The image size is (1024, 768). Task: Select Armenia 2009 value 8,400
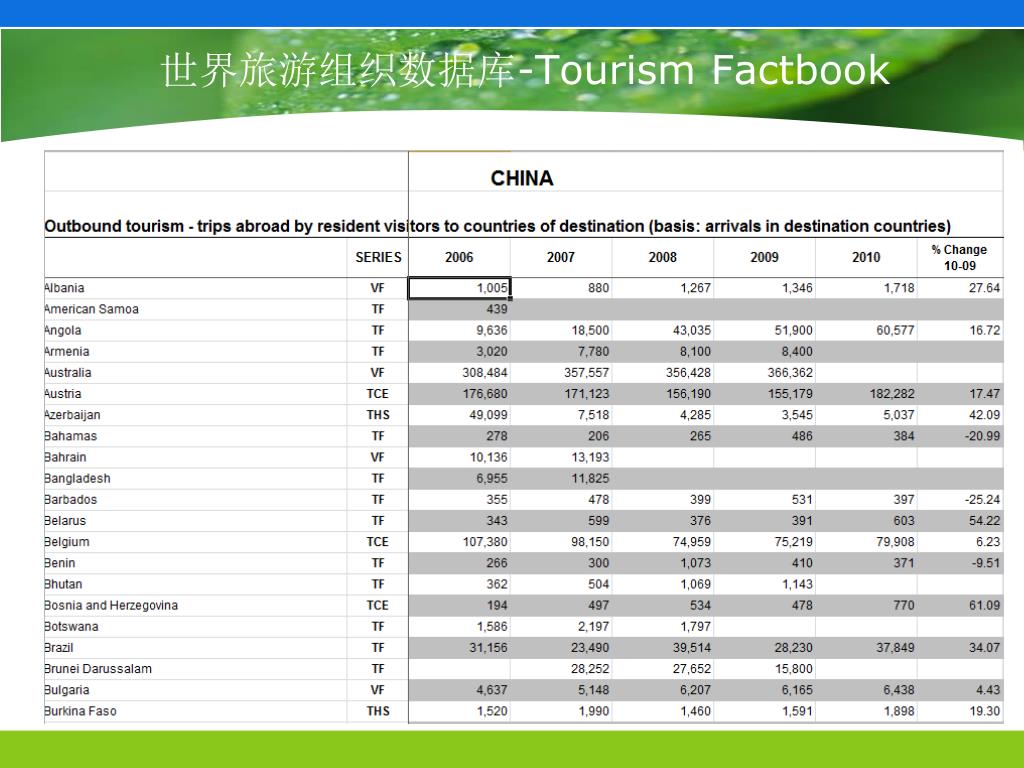[797, 351]
